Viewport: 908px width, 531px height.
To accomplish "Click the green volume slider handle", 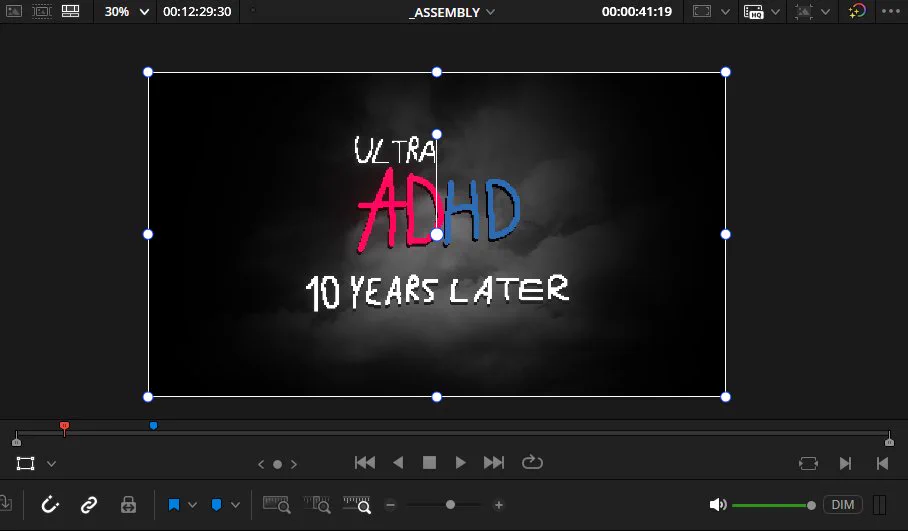I will coord(811,506).
